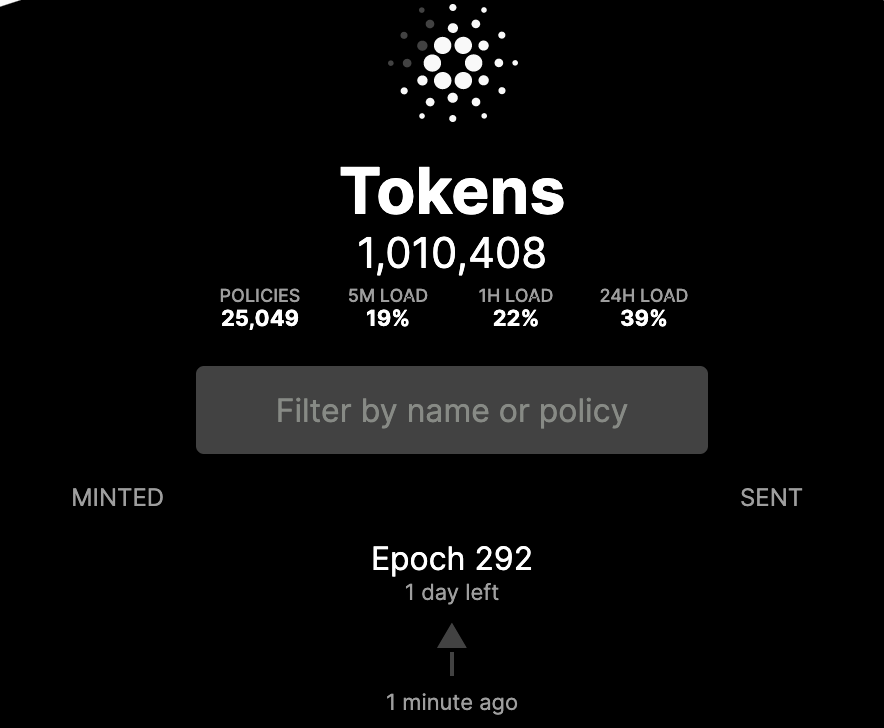Click the Epoch 292 label
The width and height of the screenshot is (884, 728).
(452, 559)
